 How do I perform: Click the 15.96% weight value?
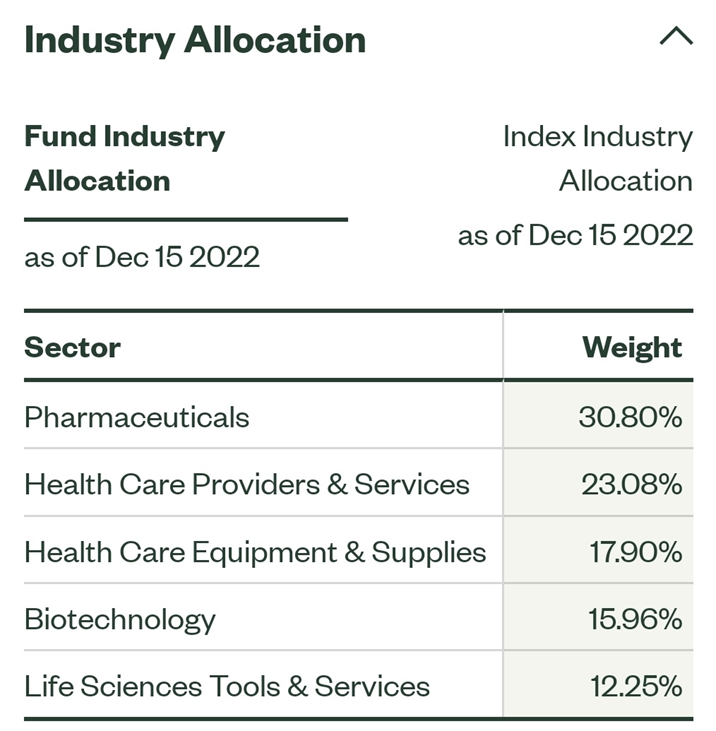[x=635, y=619]
